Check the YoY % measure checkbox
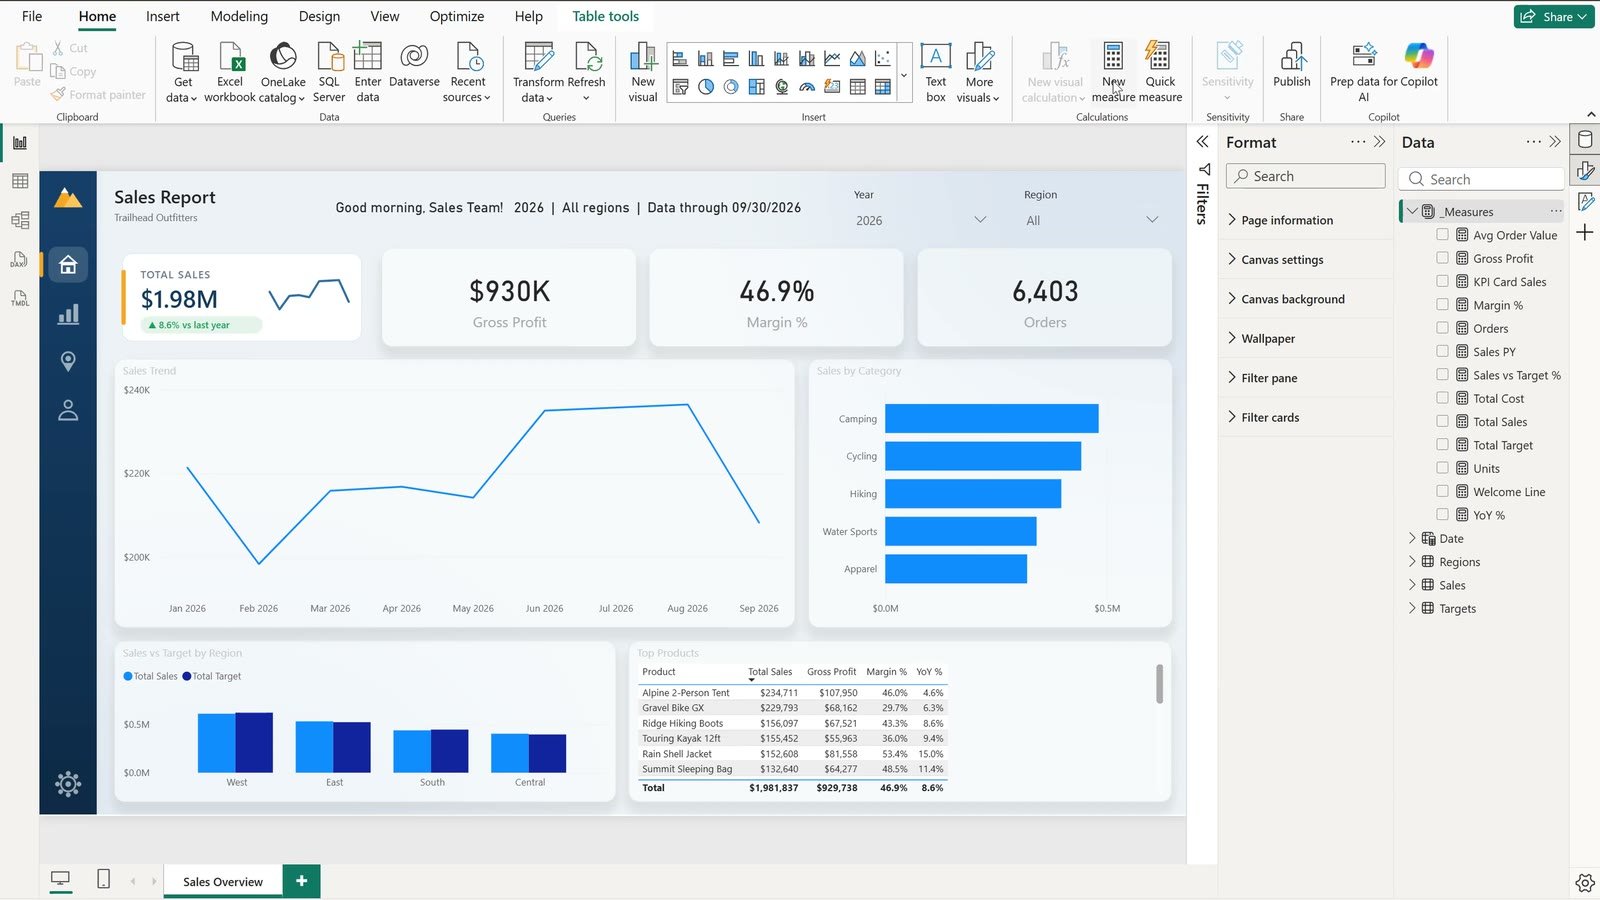The image size is (1600, 900). tap(1442, 514)
